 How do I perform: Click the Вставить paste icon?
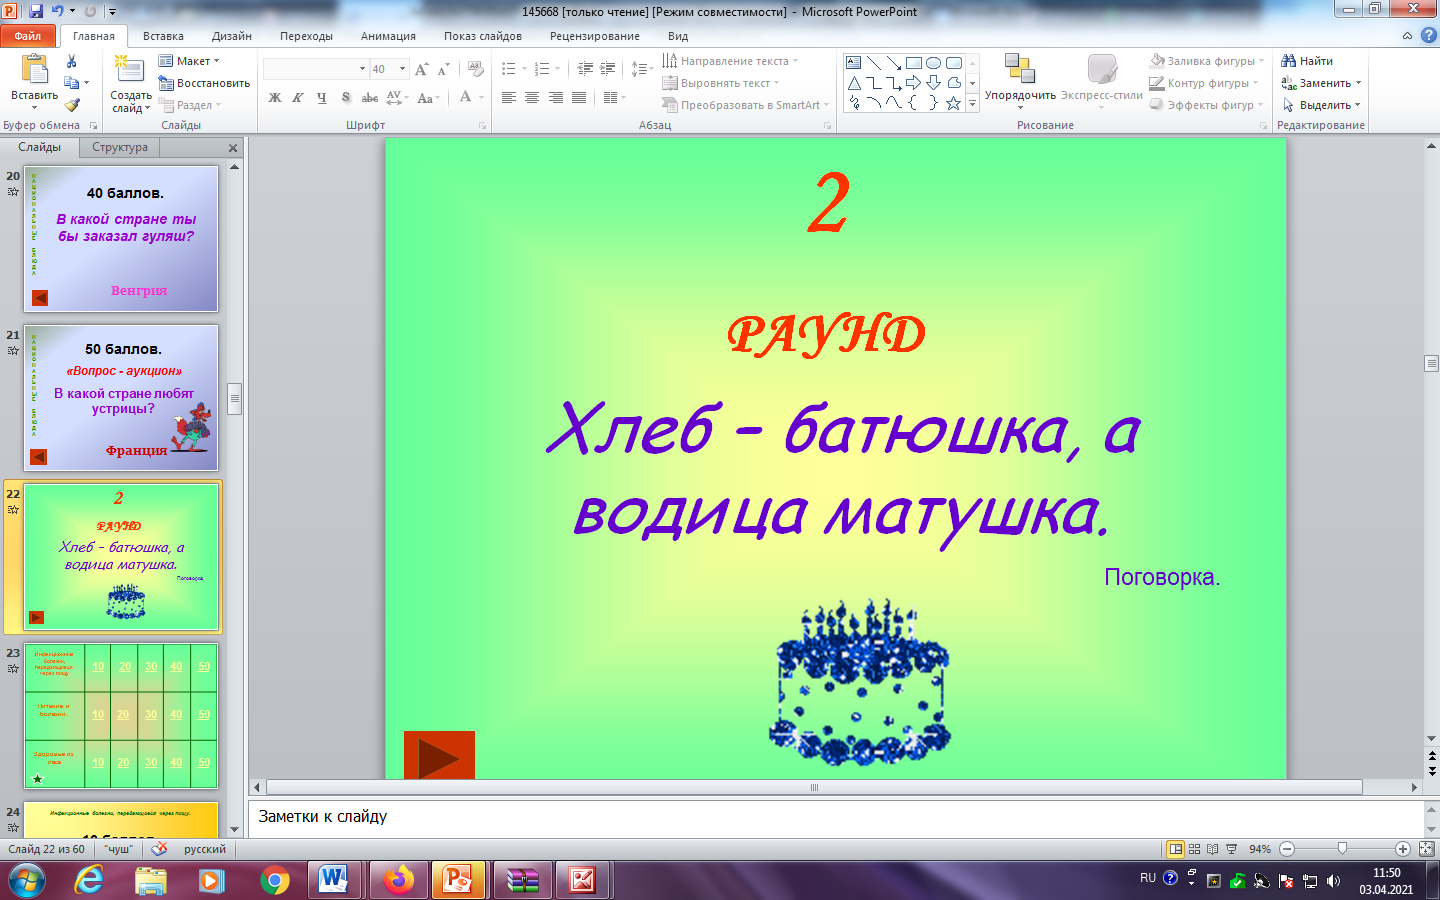(x=34, y=70)
